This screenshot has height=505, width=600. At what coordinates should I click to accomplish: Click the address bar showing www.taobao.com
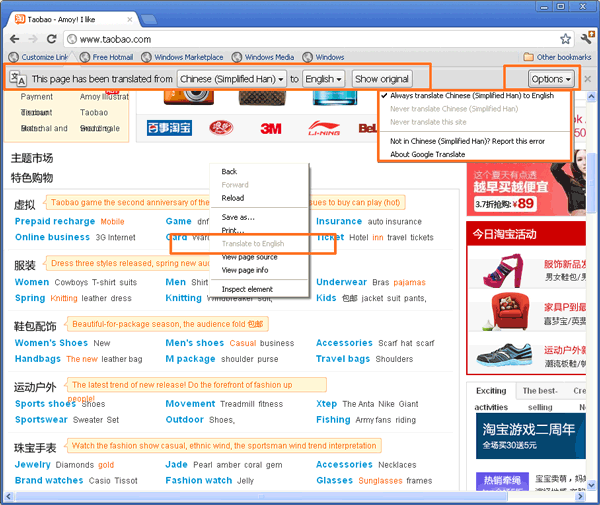pos(300,39)
